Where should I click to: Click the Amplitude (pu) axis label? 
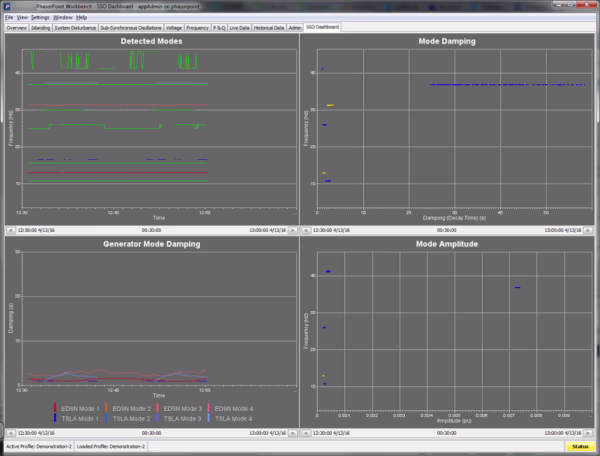(x=454, y=421)
